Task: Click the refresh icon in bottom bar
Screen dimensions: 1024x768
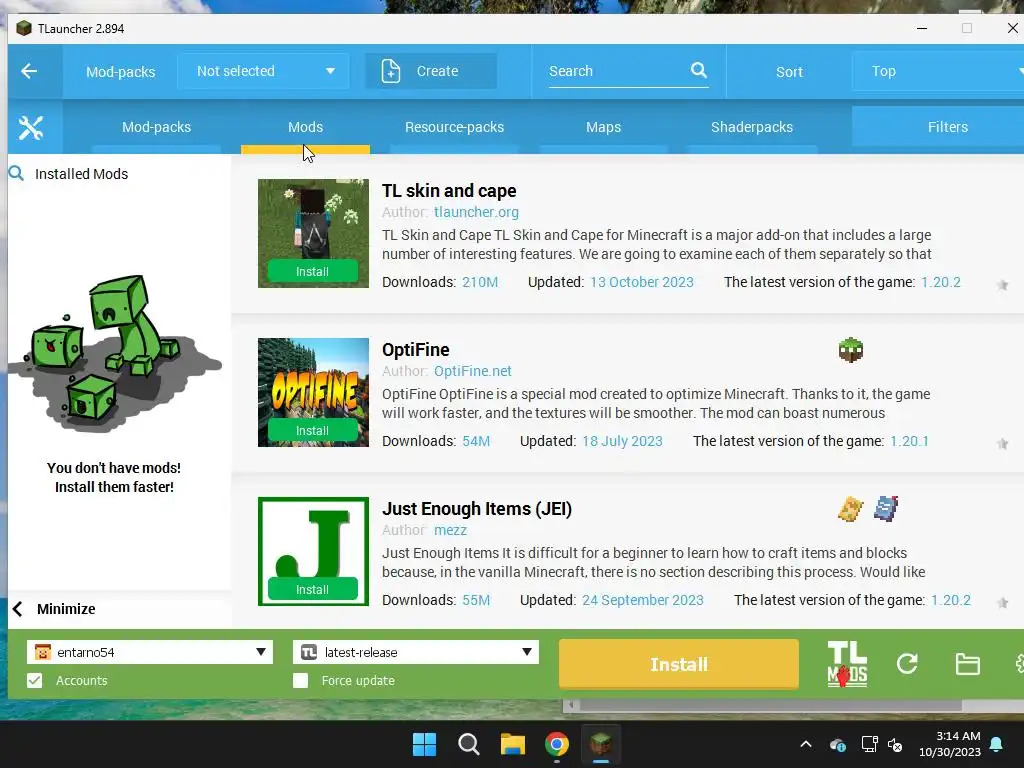Action: pyautogui.click(x=907, y=664)
